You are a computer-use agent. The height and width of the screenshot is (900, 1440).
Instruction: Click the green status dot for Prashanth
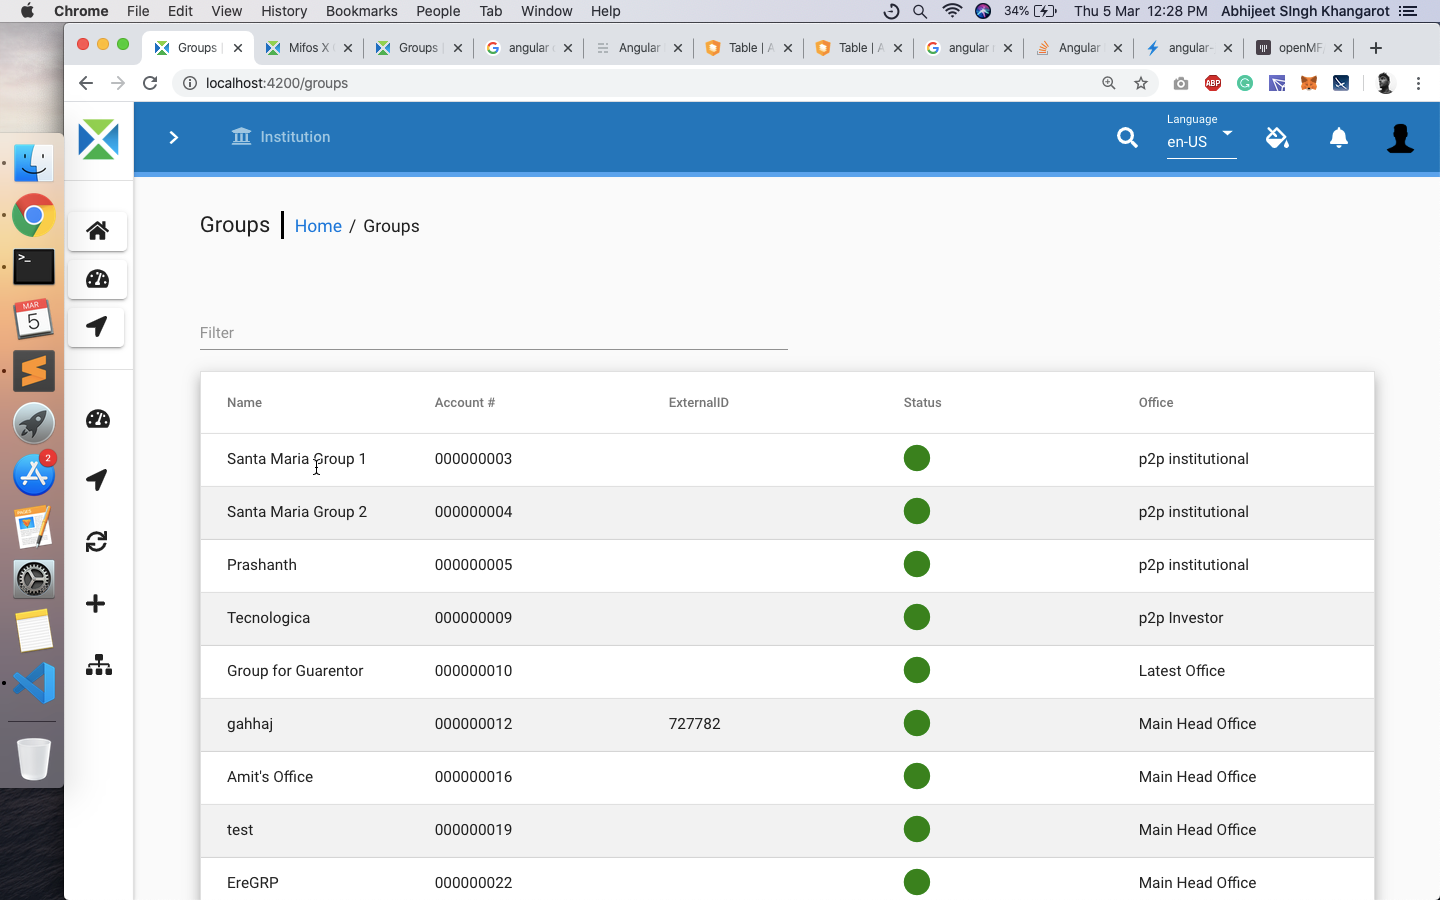click(x=917, y=564)
